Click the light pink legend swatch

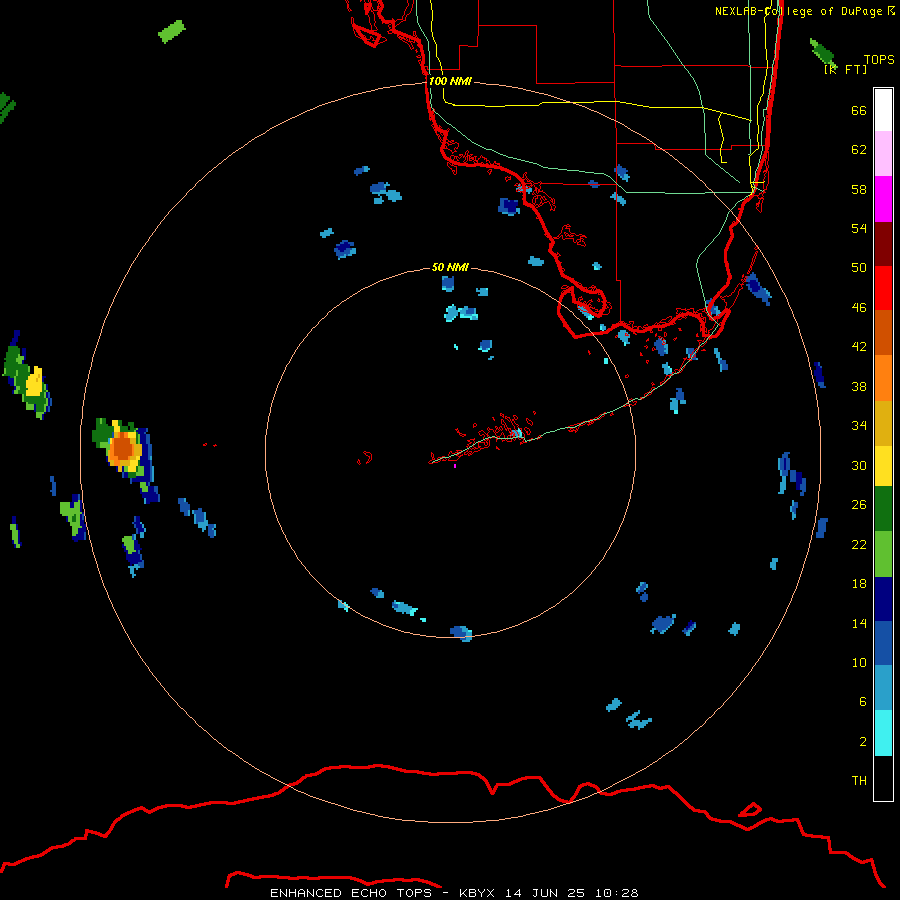883,154
